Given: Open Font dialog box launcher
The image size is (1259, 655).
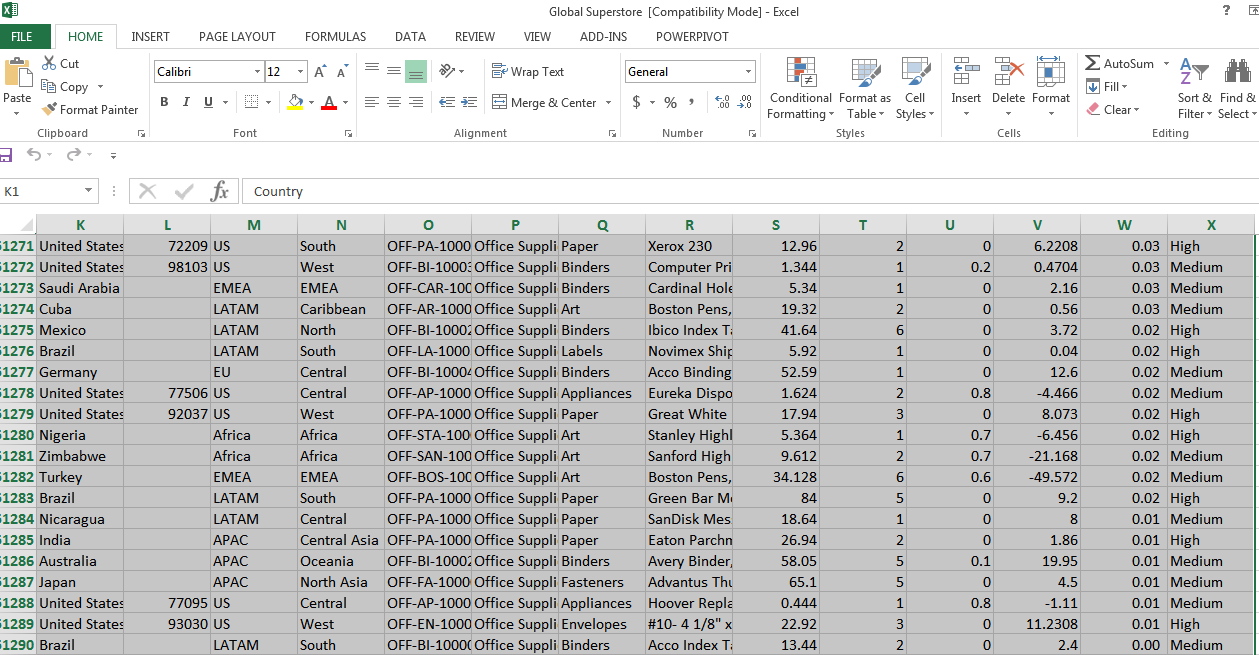Looking at the screenshot, I should pos(348,133).
